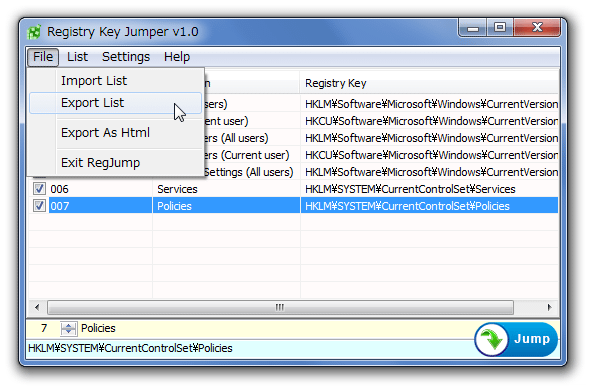The height and width of the screenshot is (389, 590).
Task: Toggle checkbox for row 006
Action: (39, 188)
